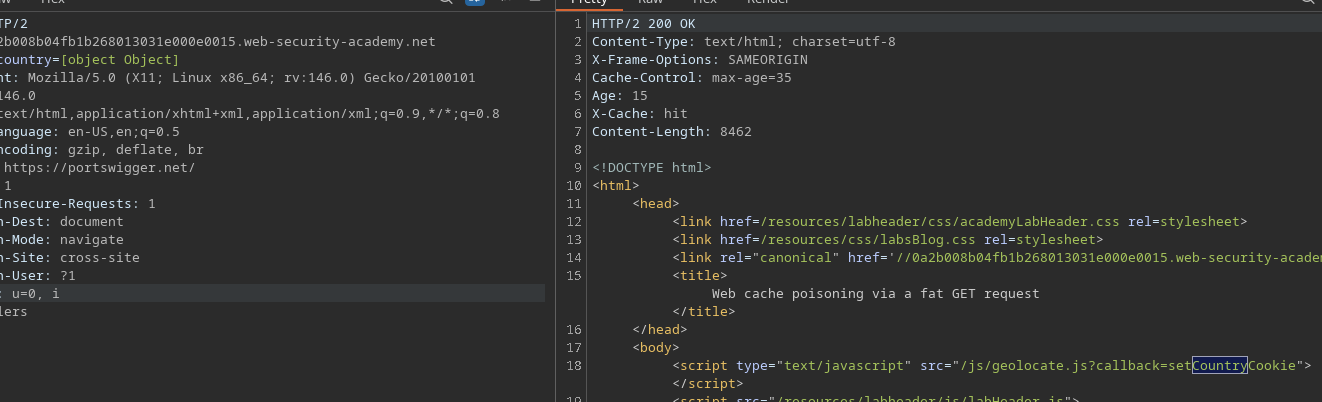
Task: Toggle the blue-highlighted icon in the request toolbar
Action: (475, 3)
